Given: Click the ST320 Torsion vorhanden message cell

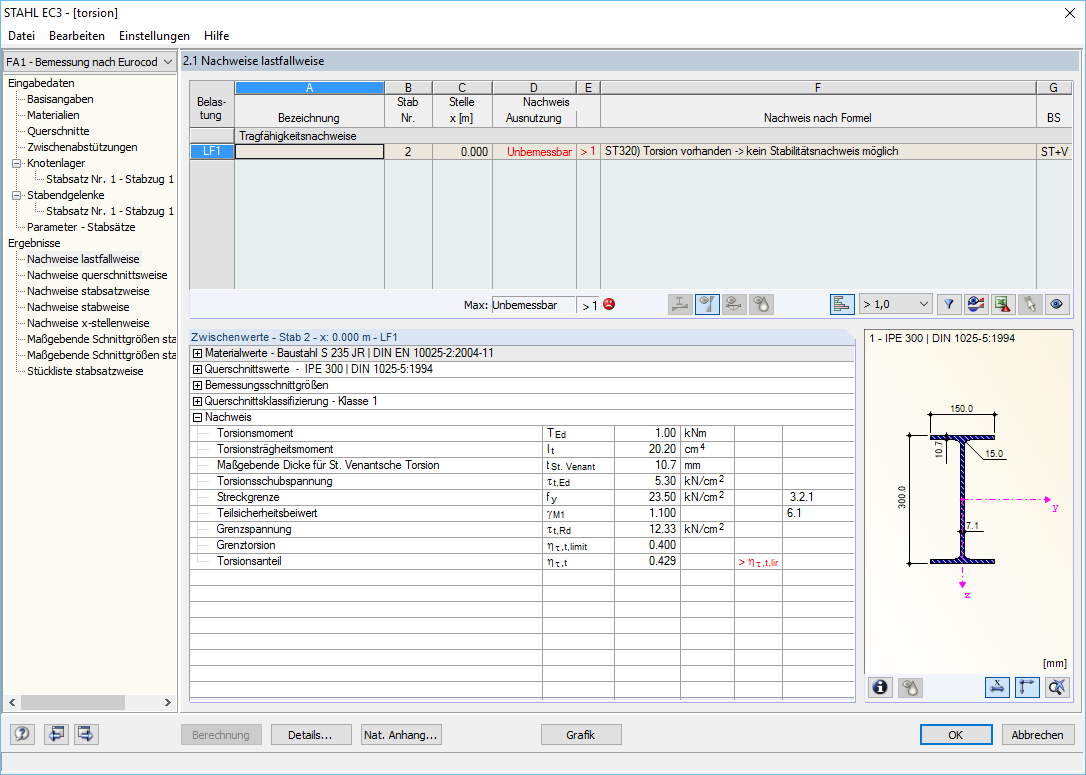Looking at the screenshot, I should point(818,152).
